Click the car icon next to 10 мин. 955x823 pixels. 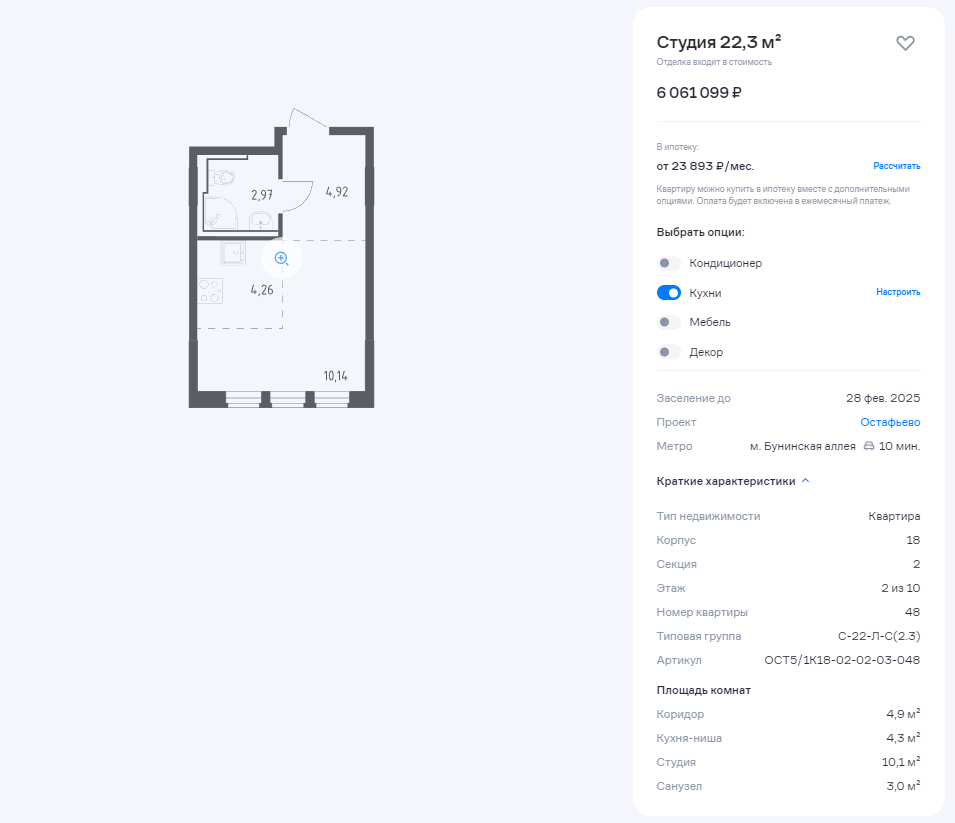(x=869, y=446)
